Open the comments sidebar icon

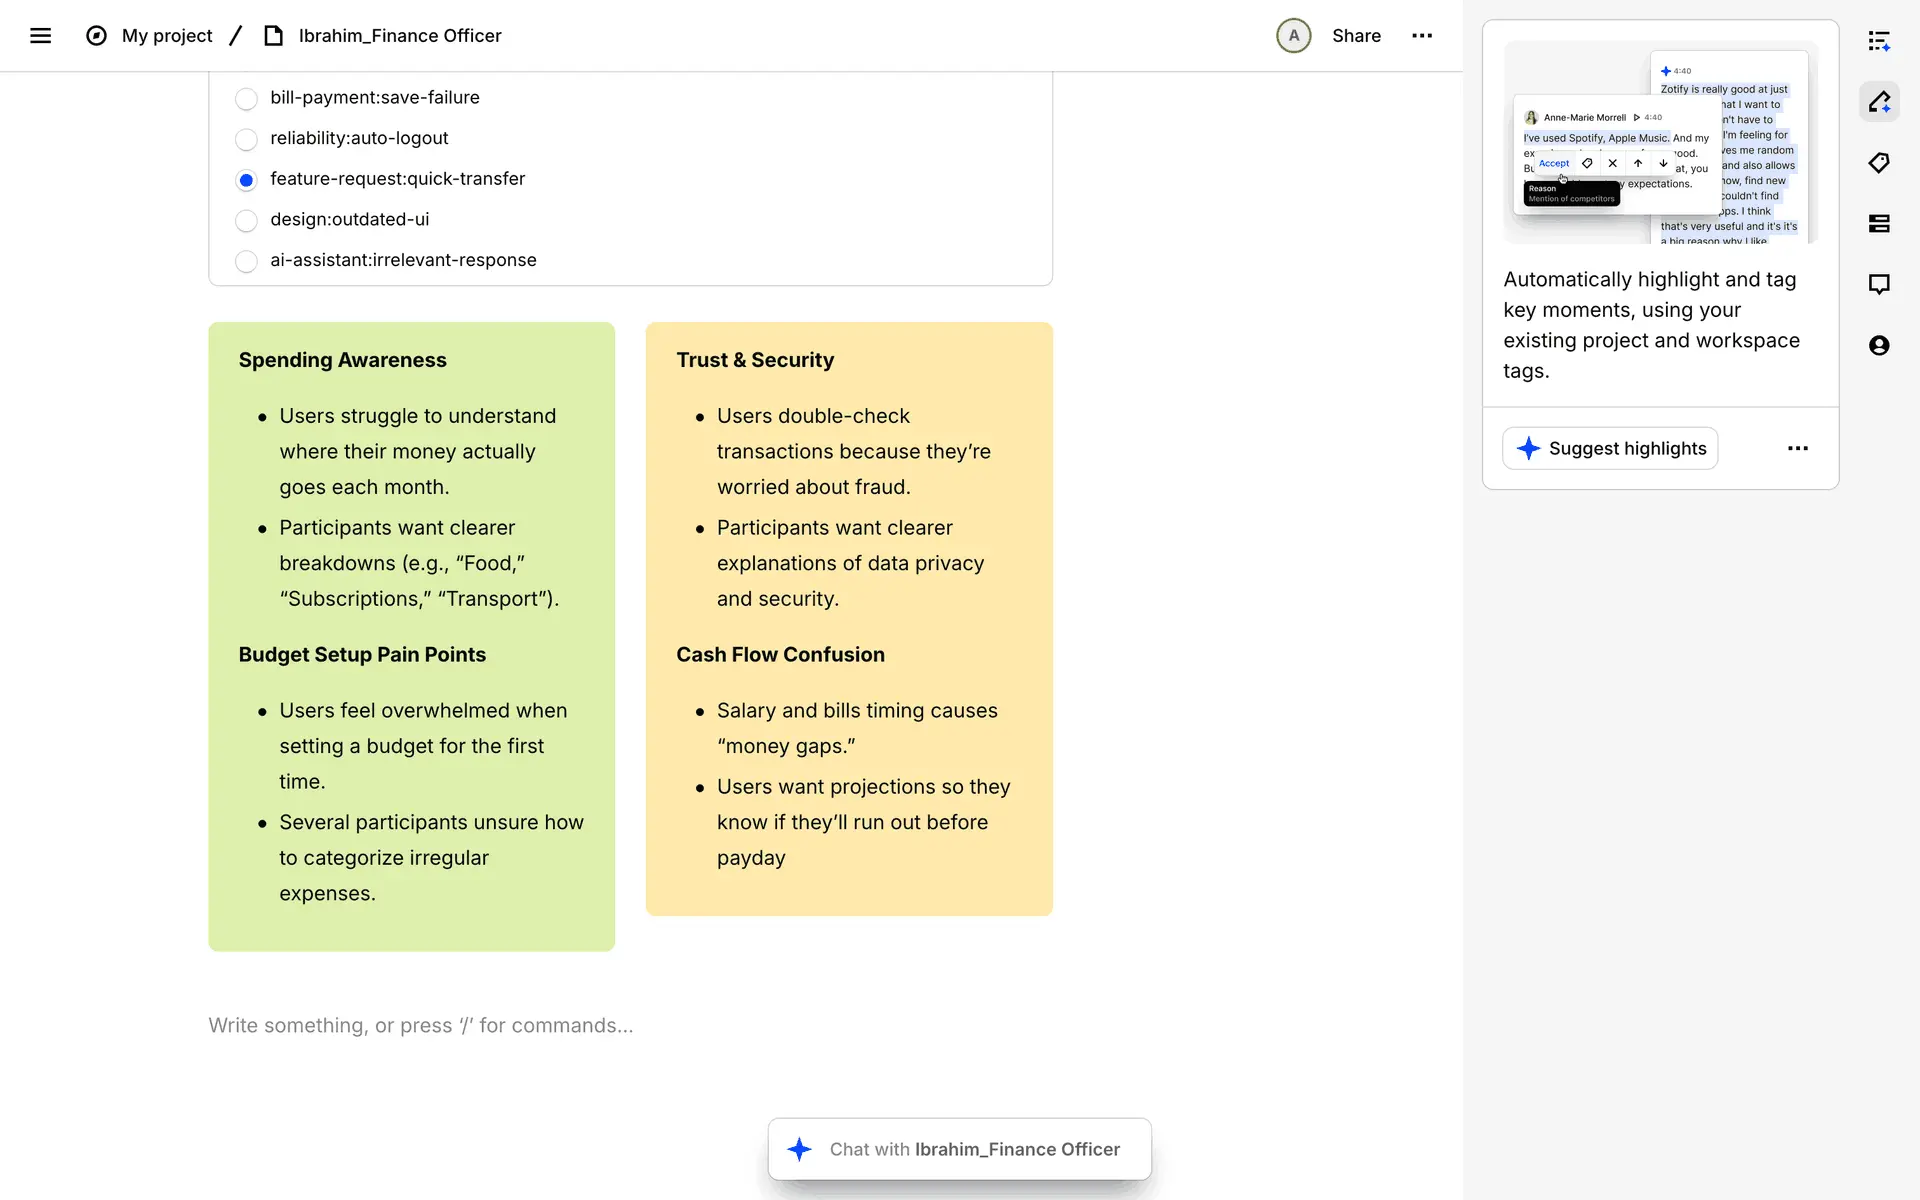(1879, 285)
